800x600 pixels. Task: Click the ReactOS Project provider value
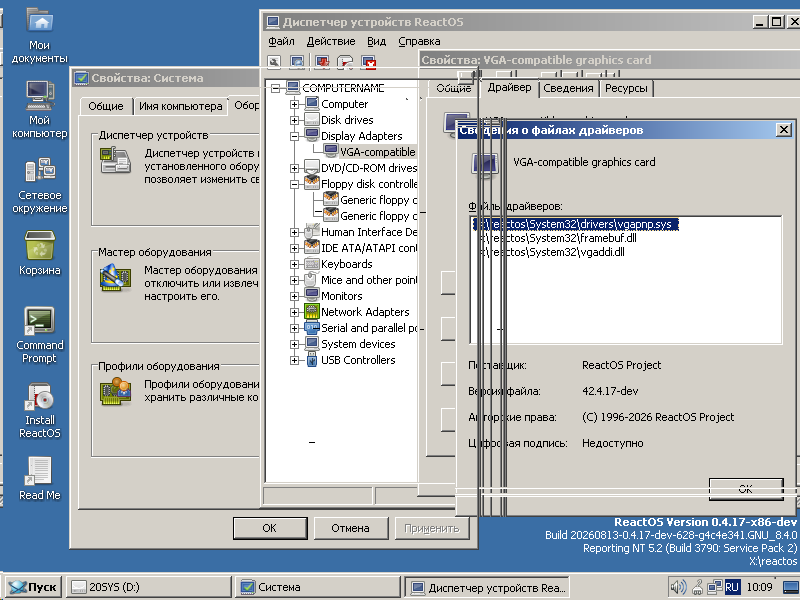coord(621,365)
